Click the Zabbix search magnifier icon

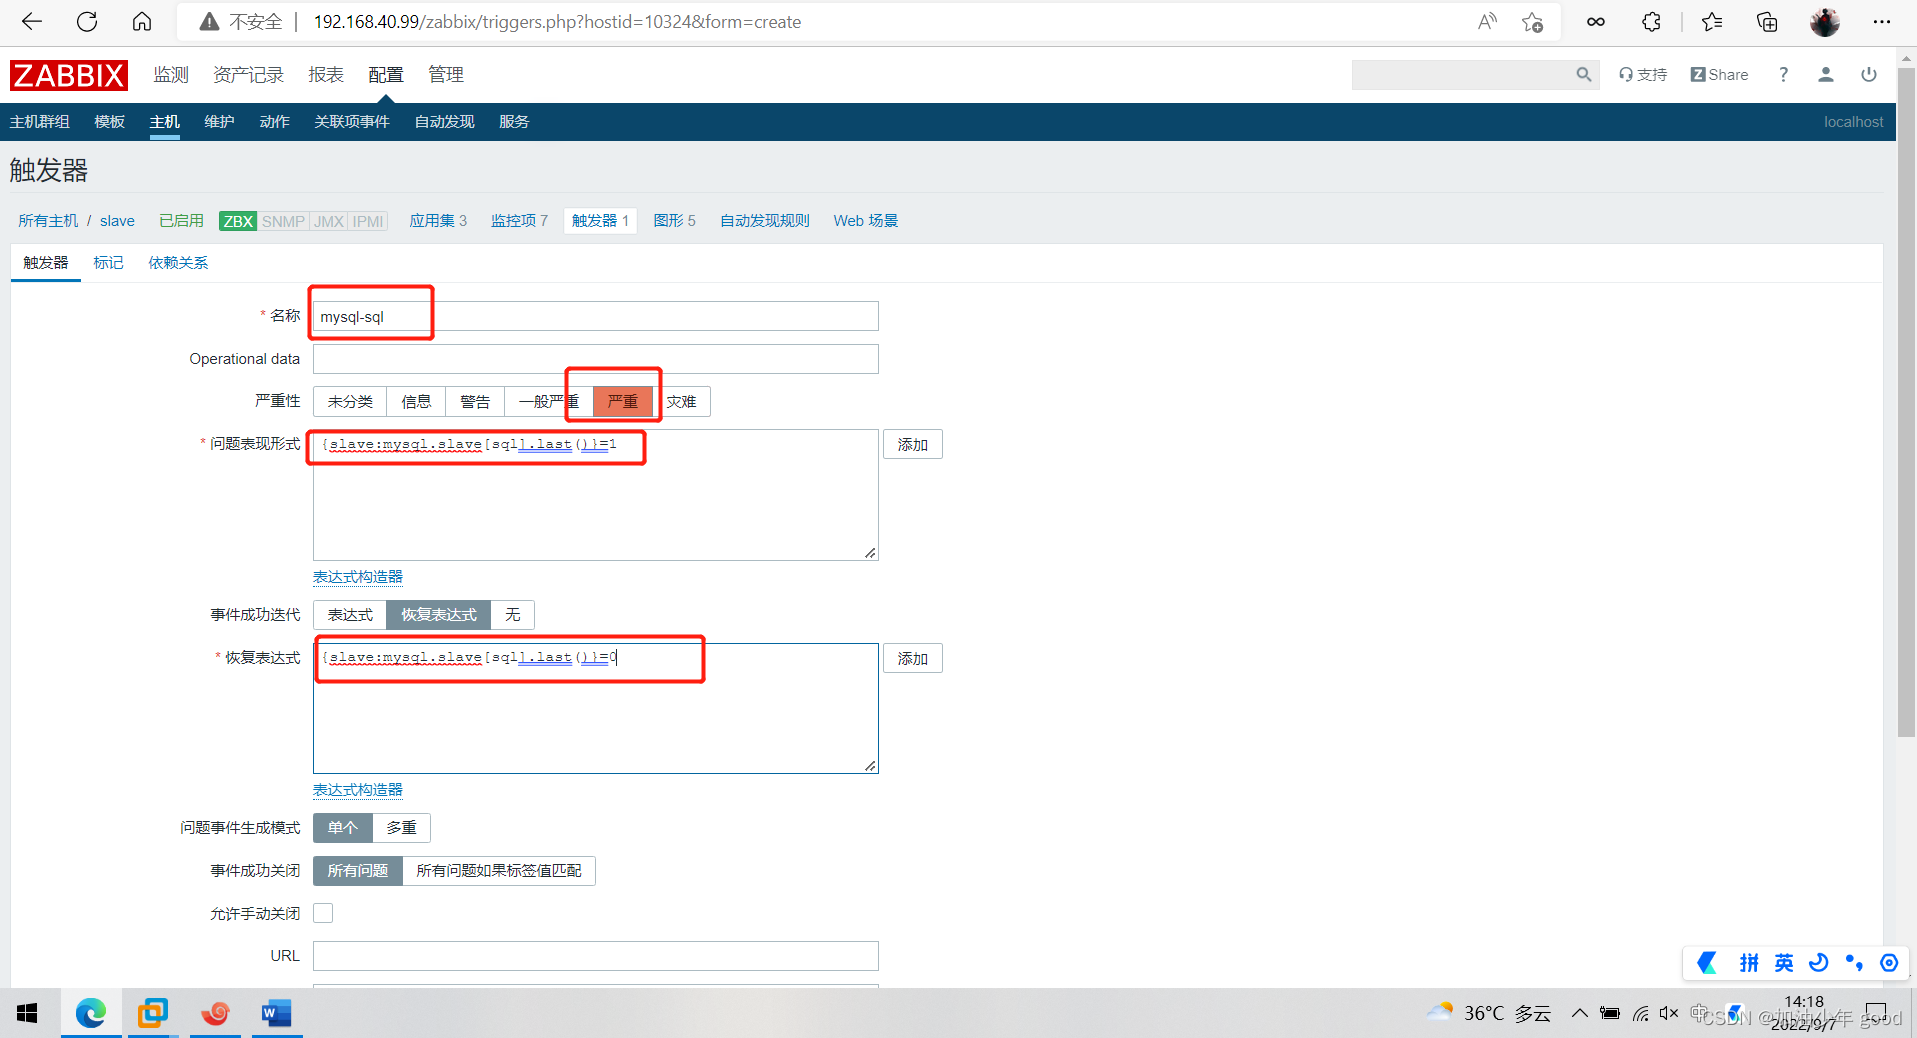click(x=1583, y=75)
